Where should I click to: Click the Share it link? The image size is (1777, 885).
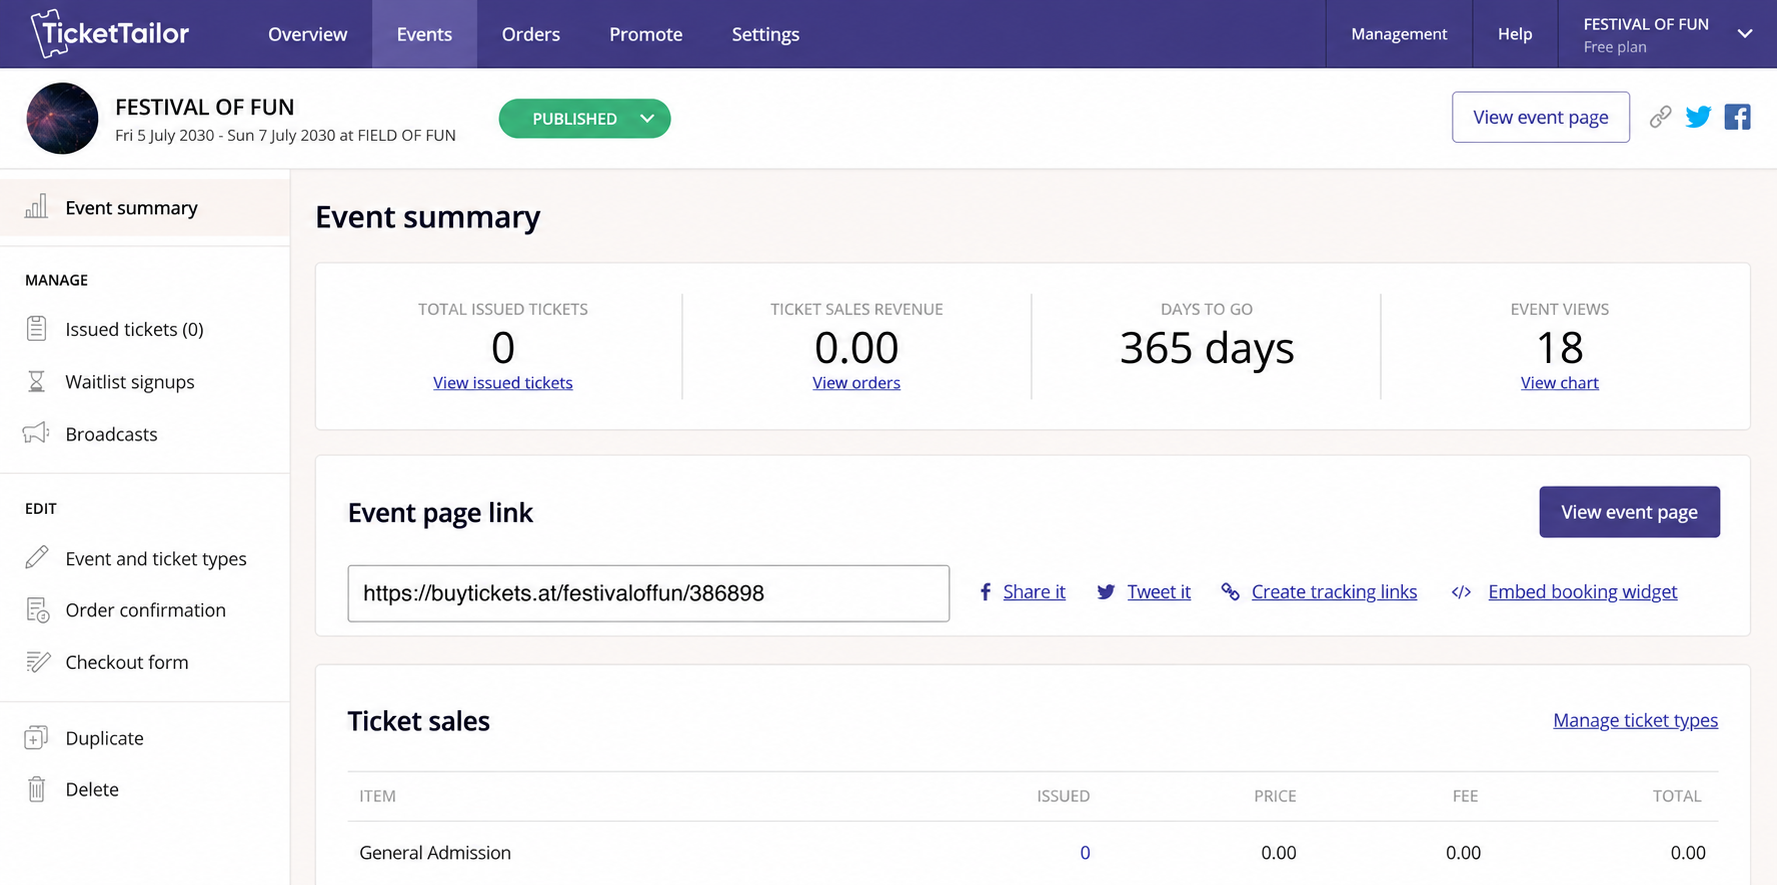(1034, 592)
